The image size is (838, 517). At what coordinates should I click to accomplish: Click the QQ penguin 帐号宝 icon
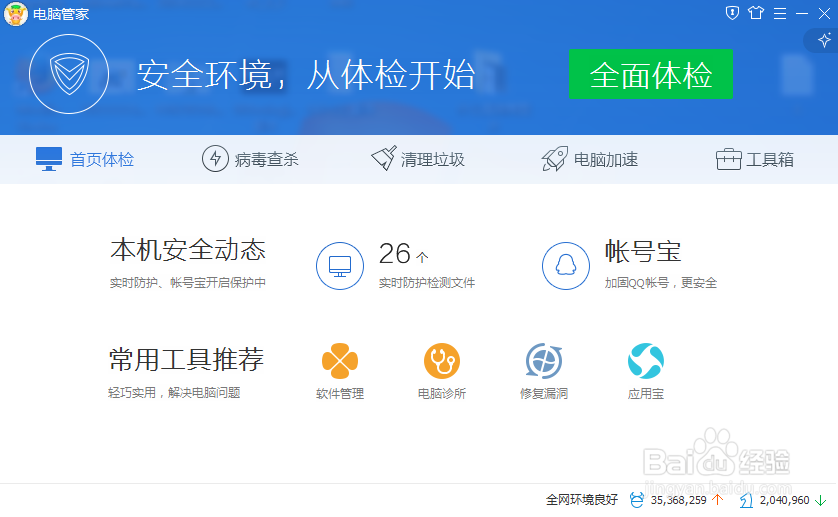(566, 266)
